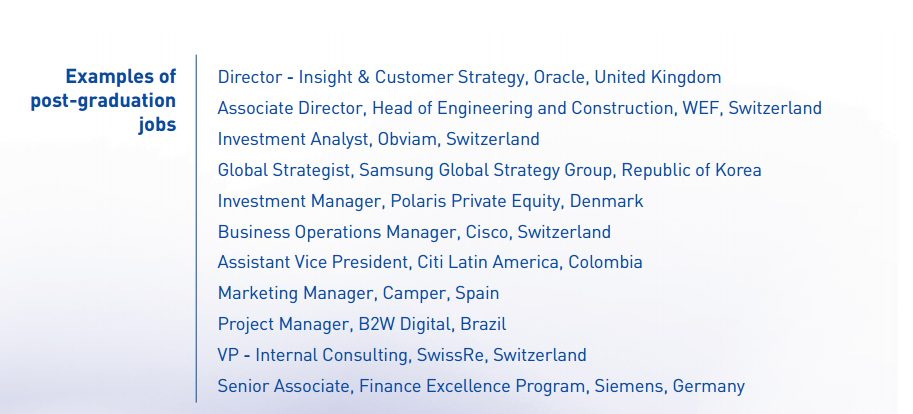This screenshot has width=913, height=414.
Task: Click the "Examples of post-graduation jobs" heading
Action: (x=104, y=100)
